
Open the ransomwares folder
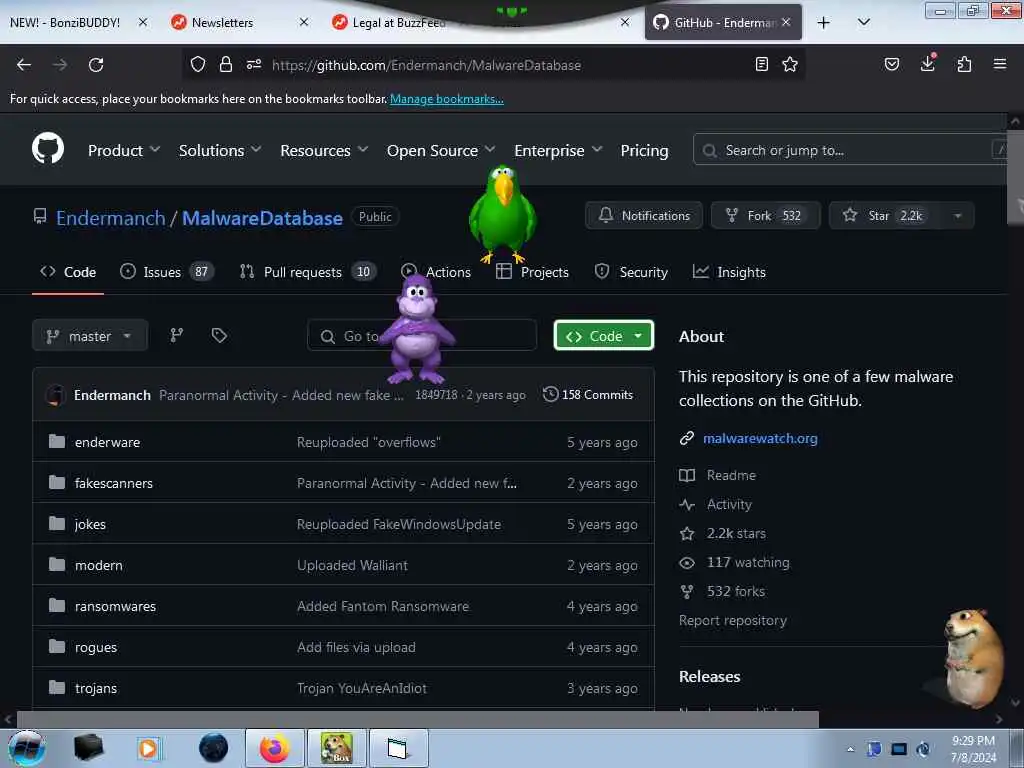115,606
